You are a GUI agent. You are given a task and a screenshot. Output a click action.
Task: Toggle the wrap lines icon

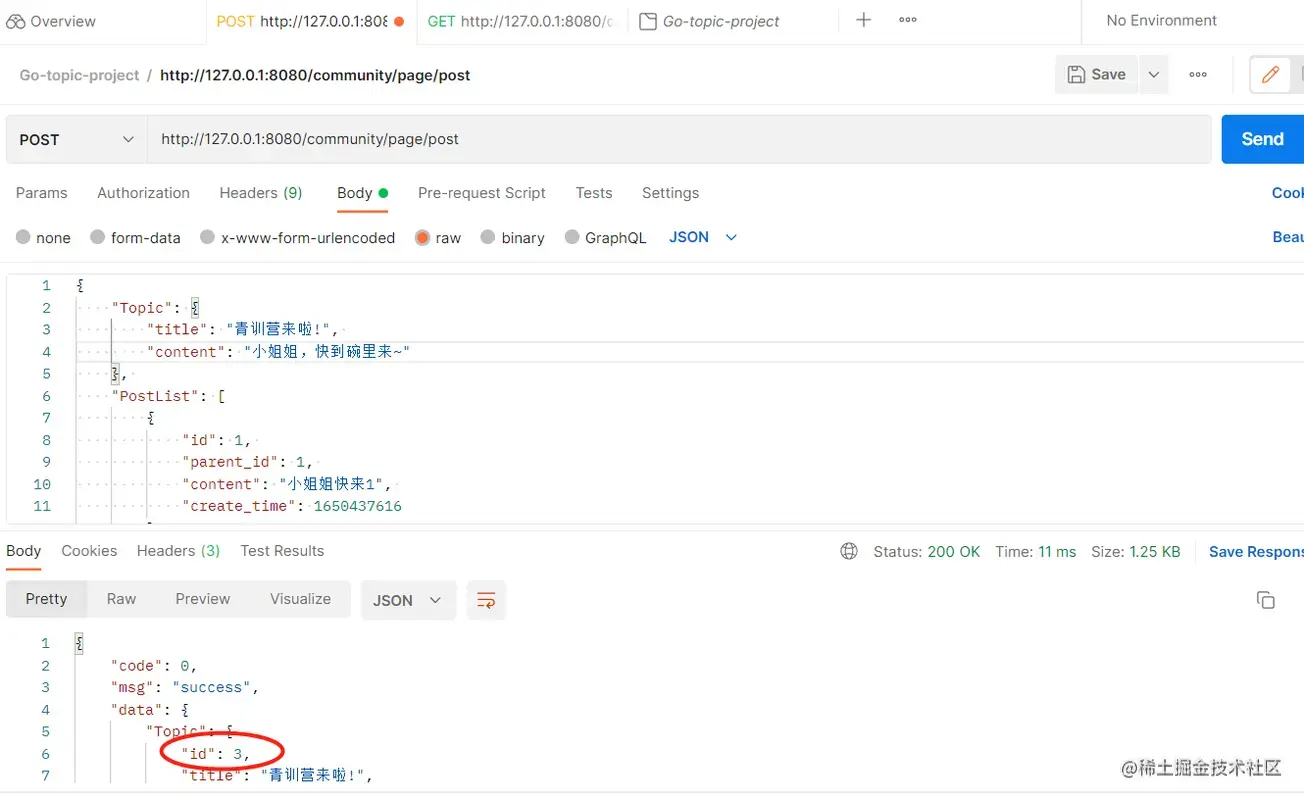tap(486, 600)
